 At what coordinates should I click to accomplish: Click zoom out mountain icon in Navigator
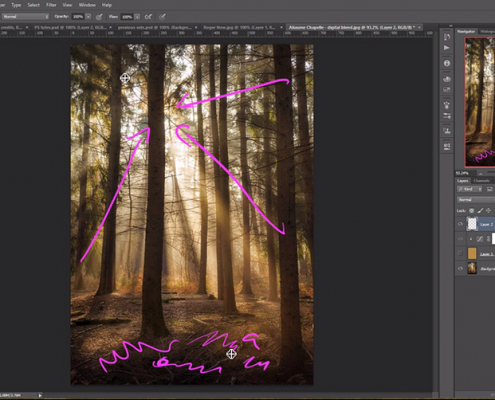coord(480,173)
